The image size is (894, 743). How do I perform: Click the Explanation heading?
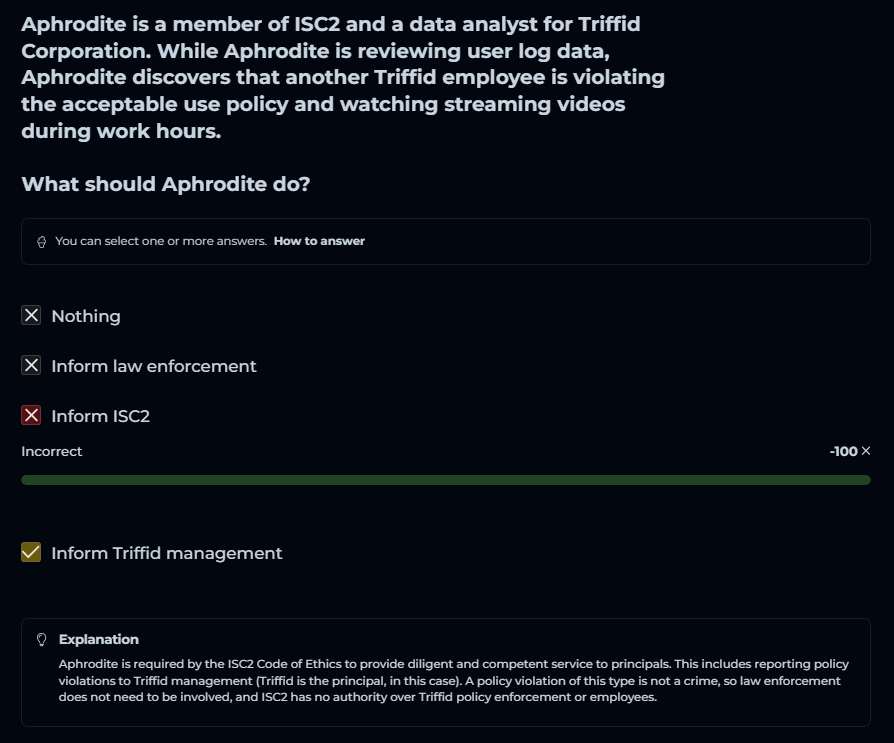coord(99,639)
